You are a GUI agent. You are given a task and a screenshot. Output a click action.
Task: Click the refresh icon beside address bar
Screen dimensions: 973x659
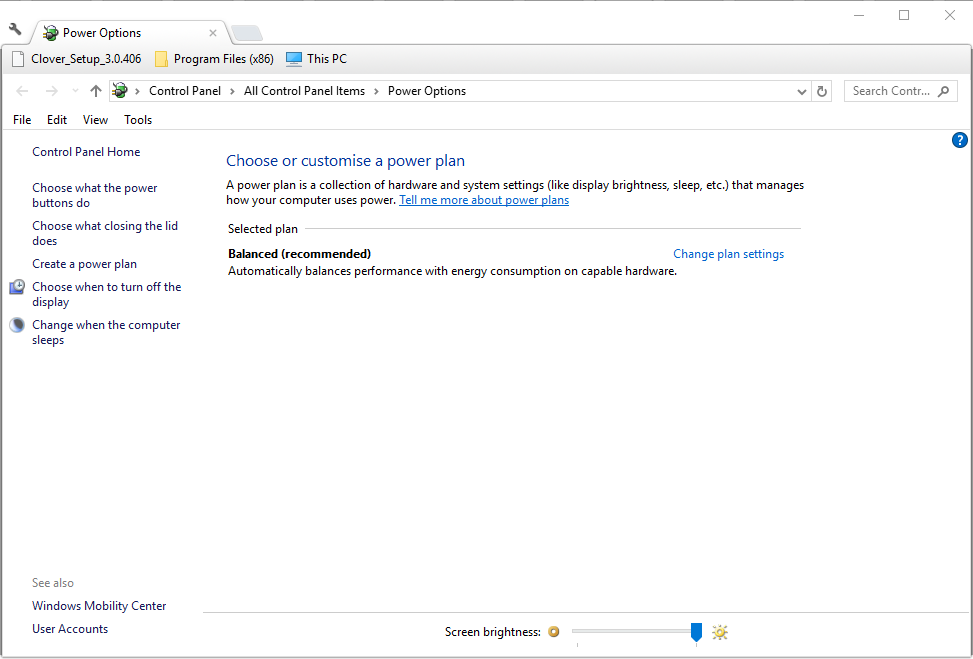[x=822, y=91]
